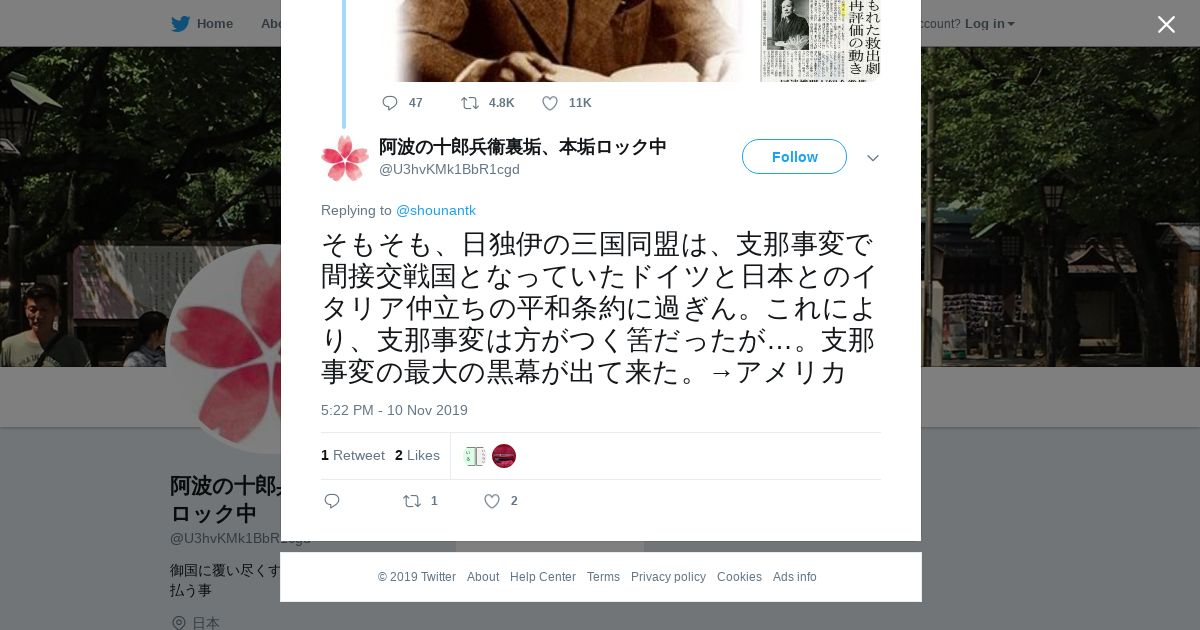Image resolution: width=1200 pixels, height=630 pixels.
Task: Show who made the 1 Retweet
Action: point(353,455)
